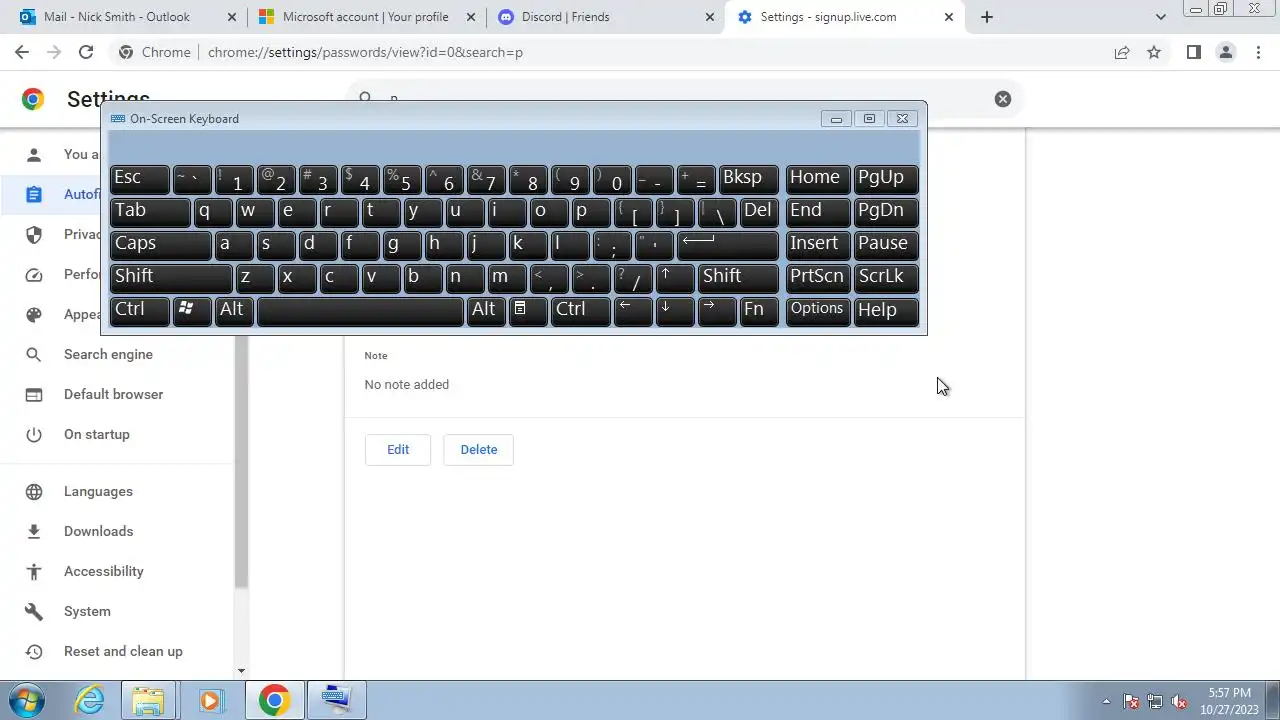Click the You and Google person icon
This screenshot has width=1280, height=720.
coord(34,154)
